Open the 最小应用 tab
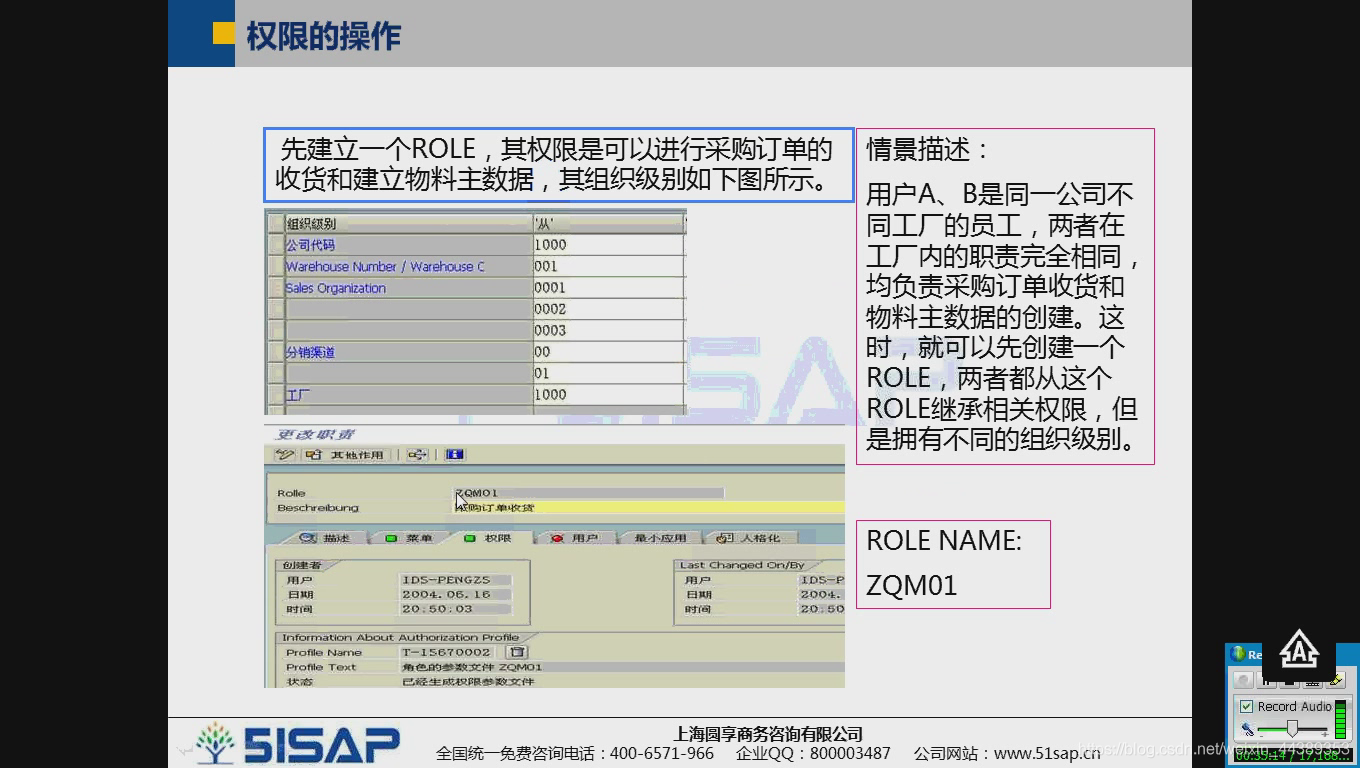This screenshot has height=768, width=1360. 660,538
